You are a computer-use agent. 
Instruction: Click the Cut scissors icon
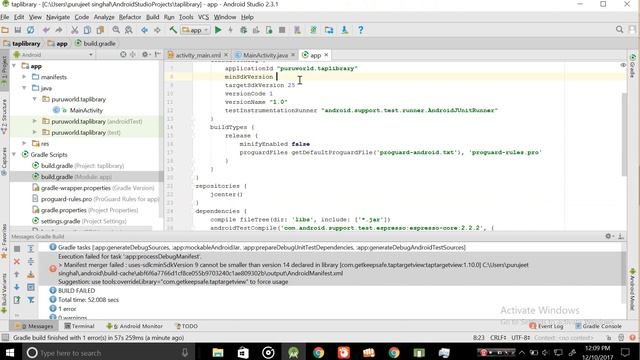point(74,30)
